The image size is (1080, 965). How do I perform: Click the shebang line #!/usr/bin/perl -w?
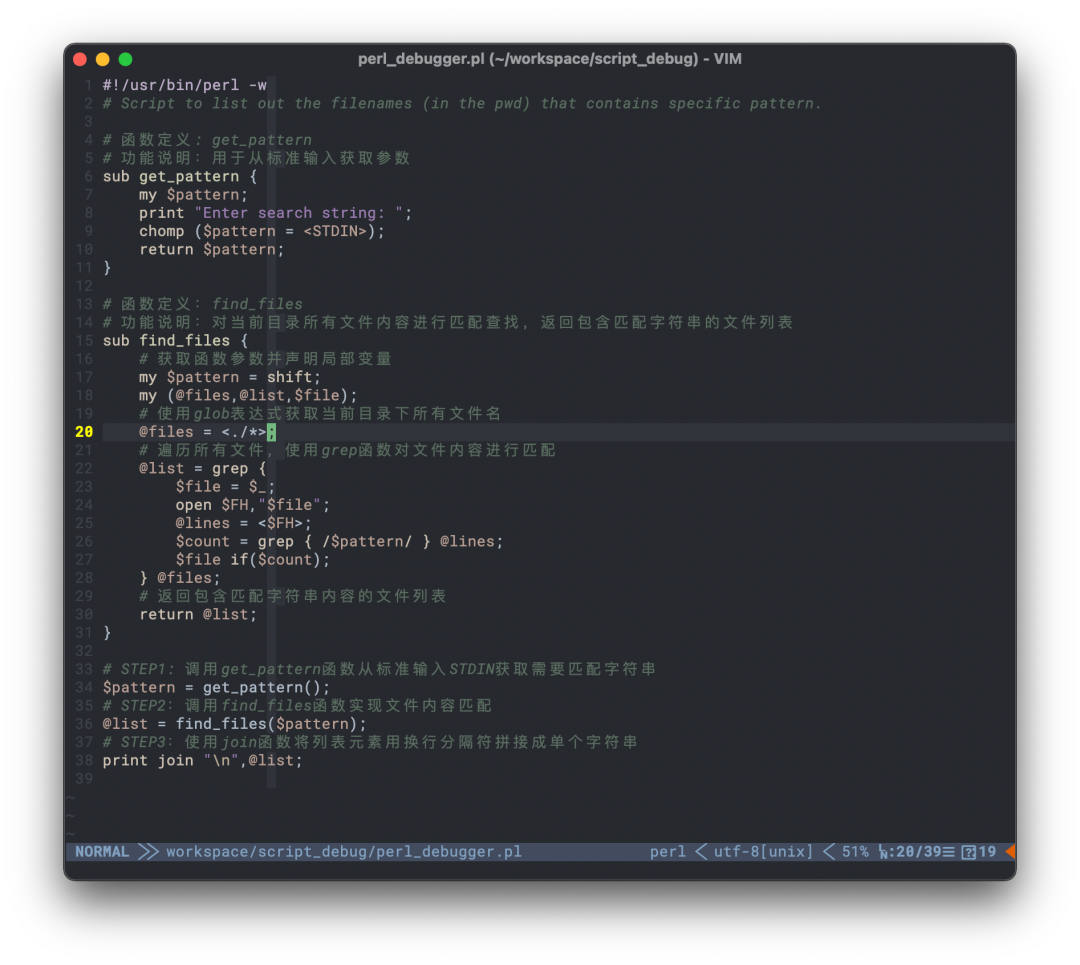[x=185, y=85]
